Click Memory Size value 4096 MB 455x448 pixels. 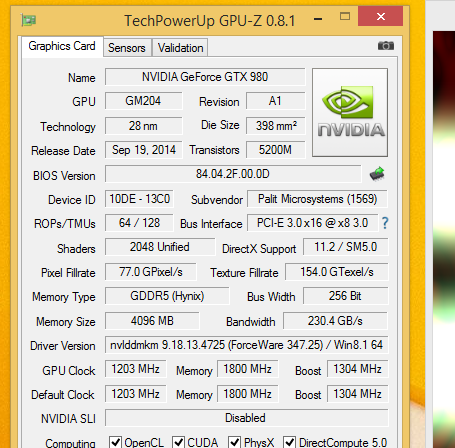tap(152, 321)
